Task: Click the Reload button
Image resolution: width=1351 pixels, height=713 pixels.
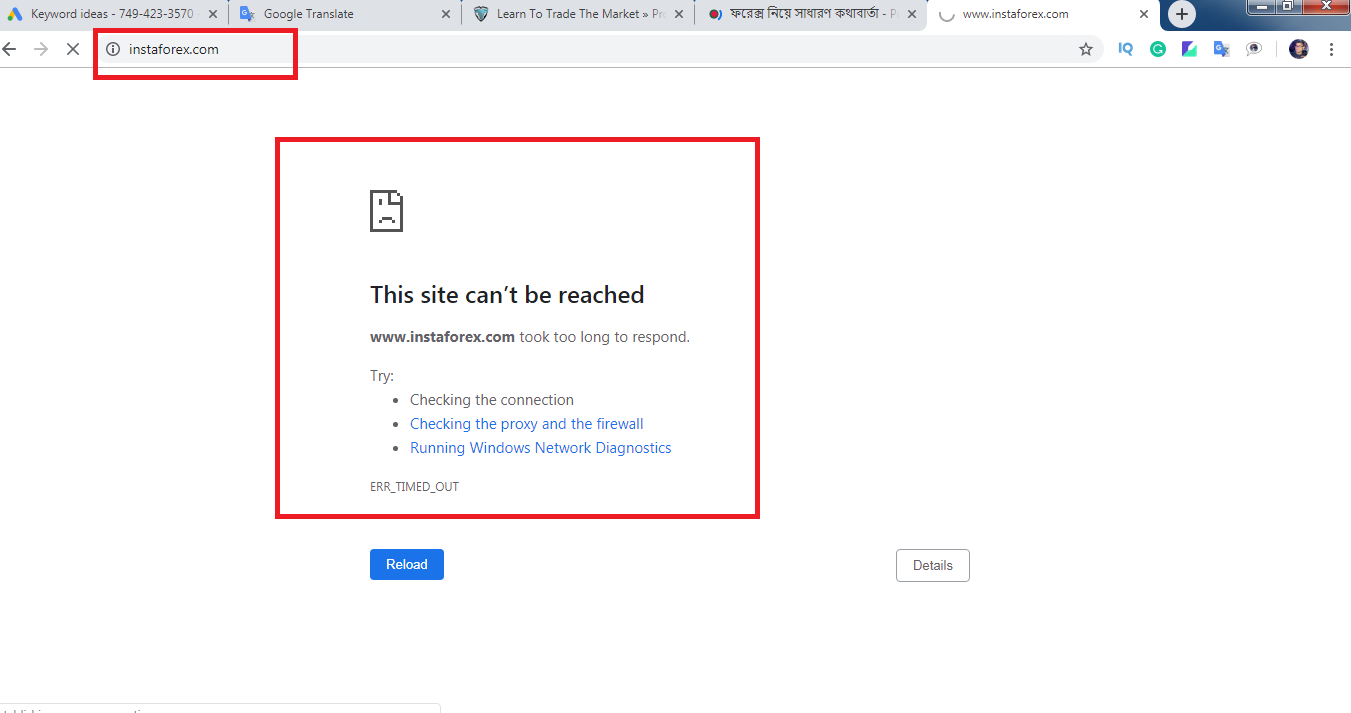Action: [x=407, y=564]
